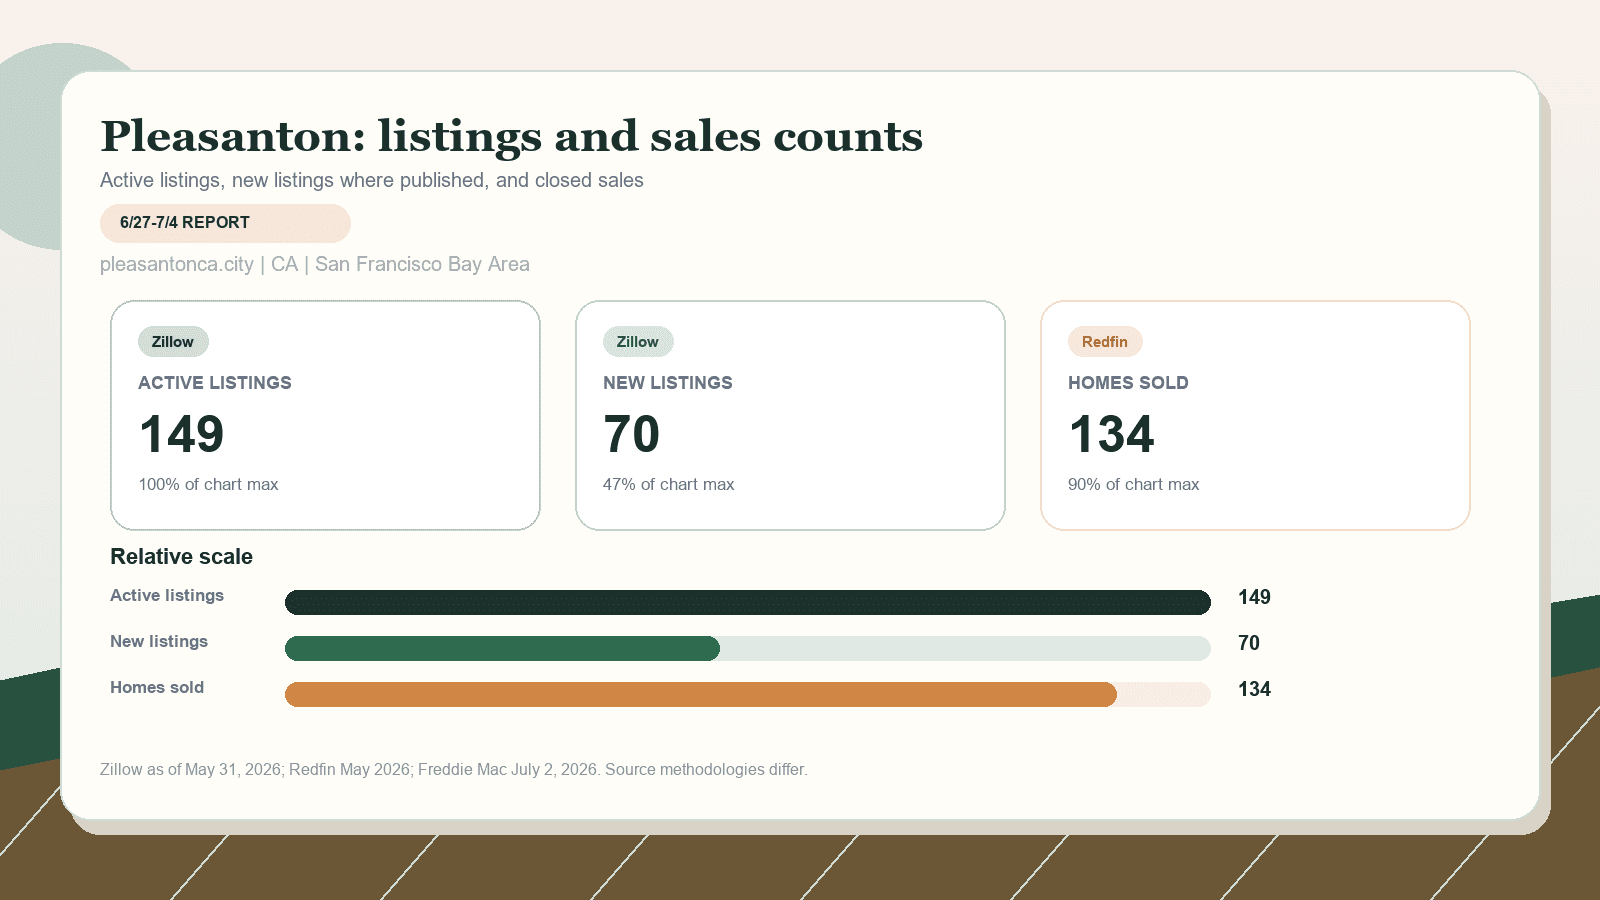
Task: Click the 134 value beside Homes sold bar
Action: [x=1254, y=689]
